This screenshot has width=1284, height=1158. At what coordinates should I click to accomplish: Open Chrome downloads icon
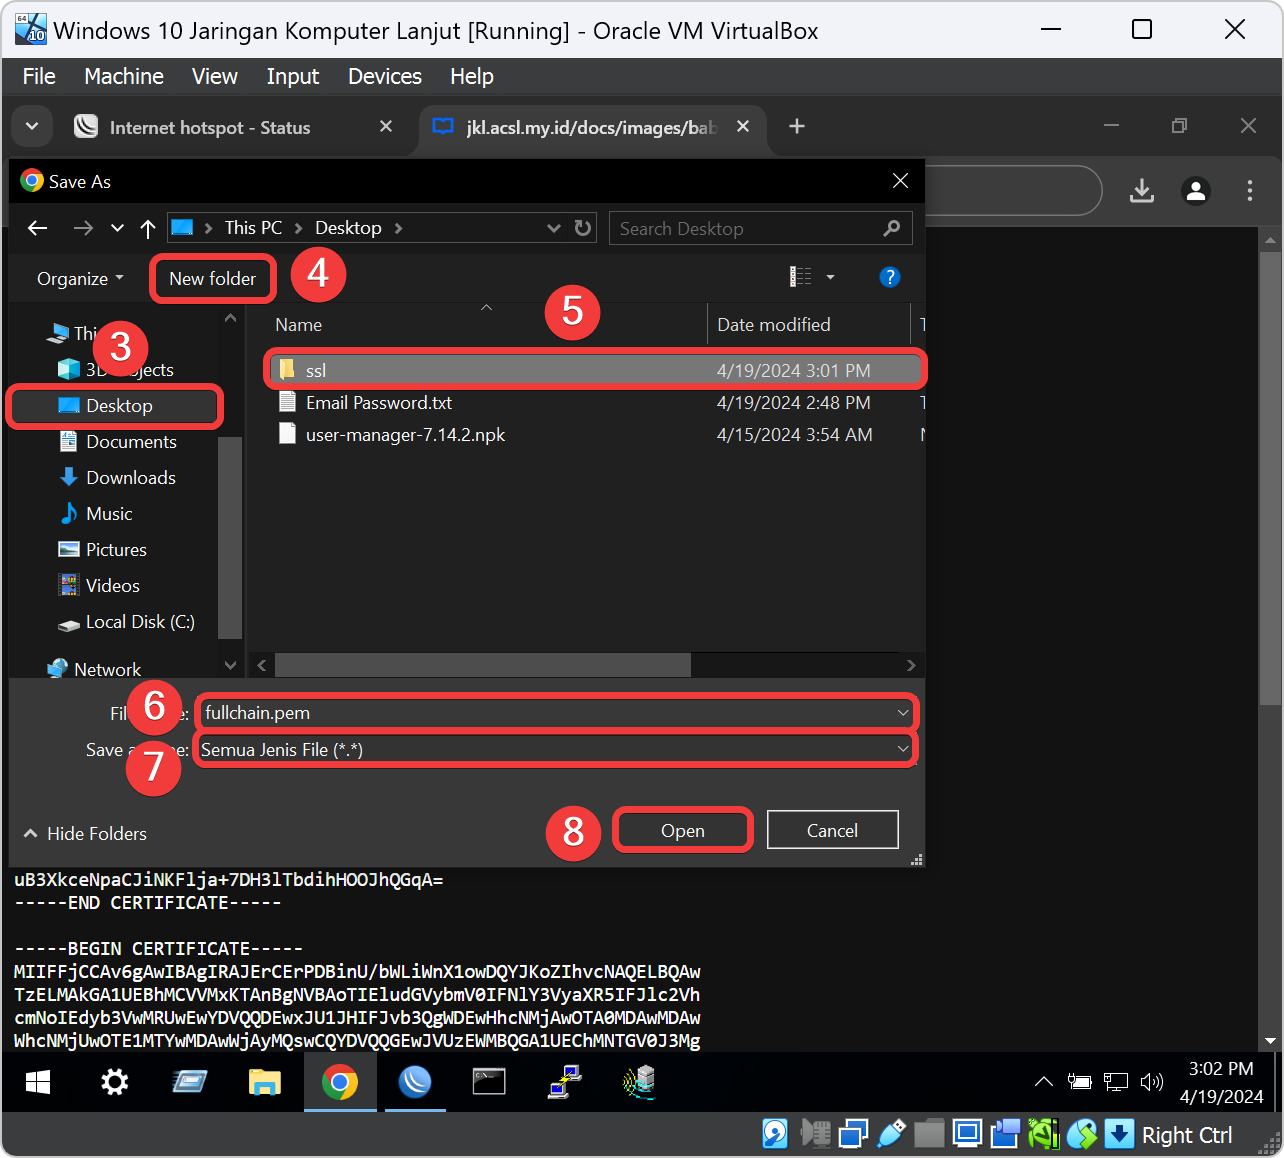pos(1142,190)
